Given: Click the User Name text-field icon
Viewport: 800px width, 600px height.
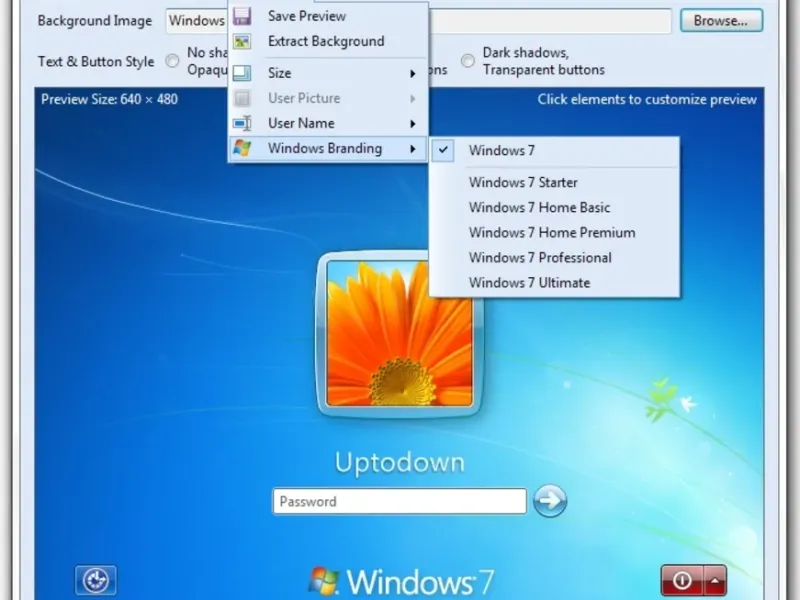Looking at the screenshot, I should tap(242, 123).
